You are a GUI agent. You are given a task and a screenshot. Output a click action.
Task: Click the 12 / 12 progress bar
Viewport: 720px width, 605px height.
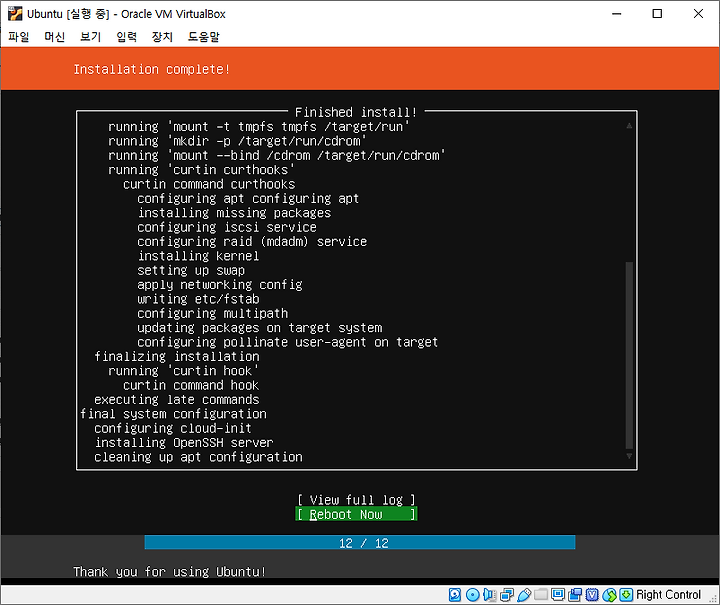click(x=360, y=543)
